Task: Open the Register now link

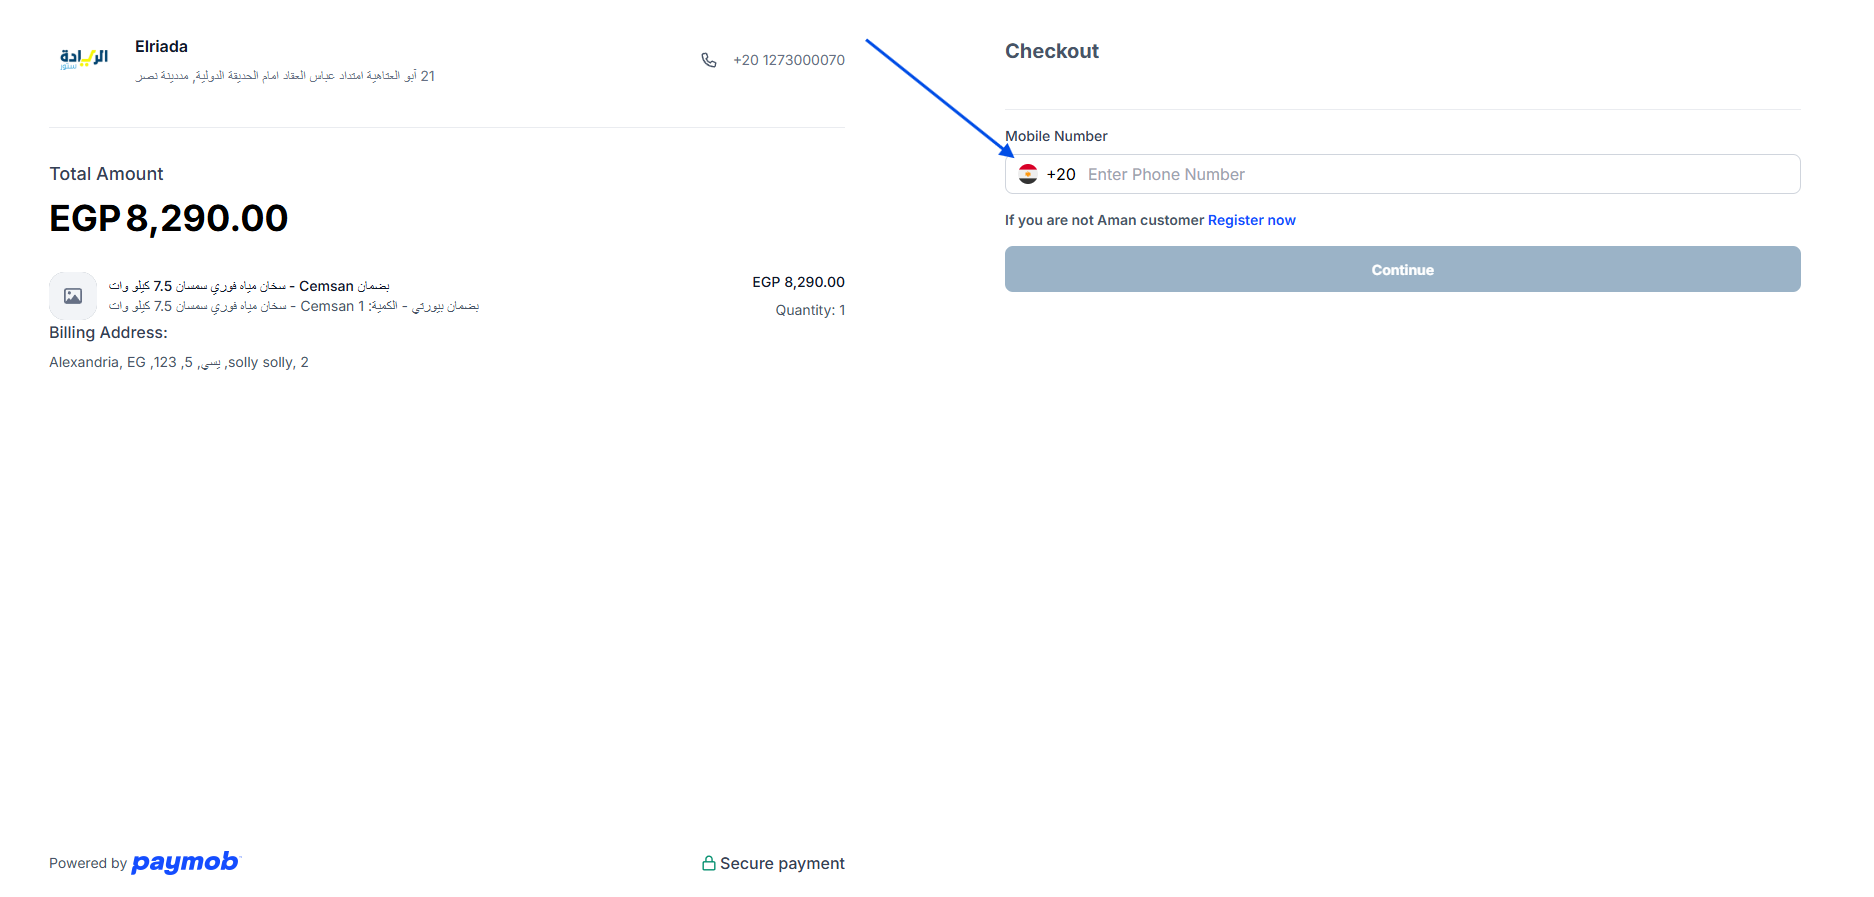Action: click(1251, 220)
